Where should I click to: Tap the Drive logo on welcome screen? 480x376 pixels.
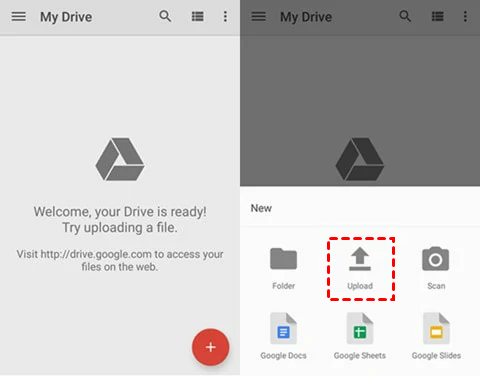[x=120, y=159]
